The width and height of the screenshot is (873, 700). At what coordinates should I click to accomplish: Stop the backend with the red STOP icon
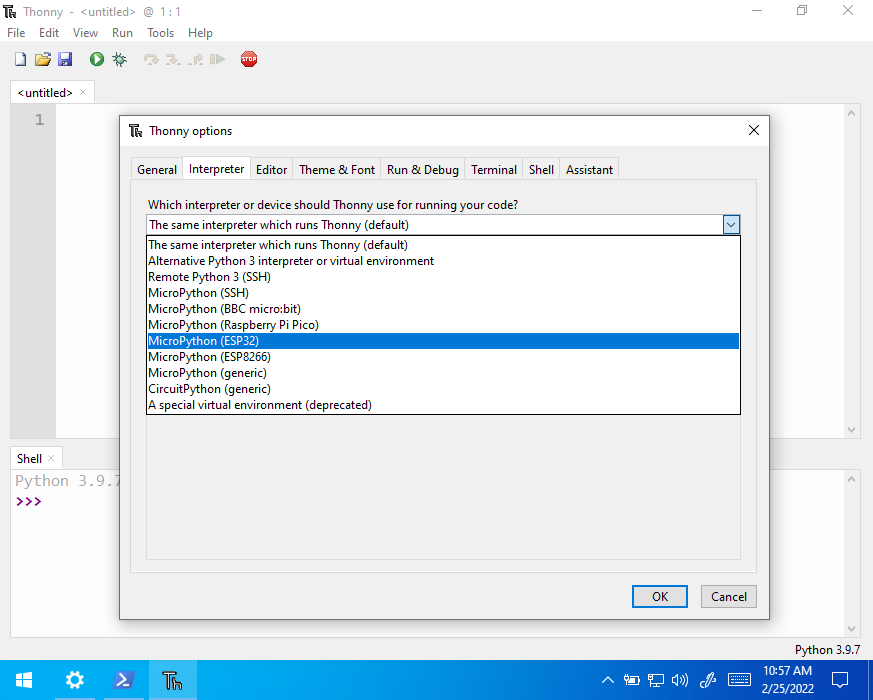[x=249, y=59]
